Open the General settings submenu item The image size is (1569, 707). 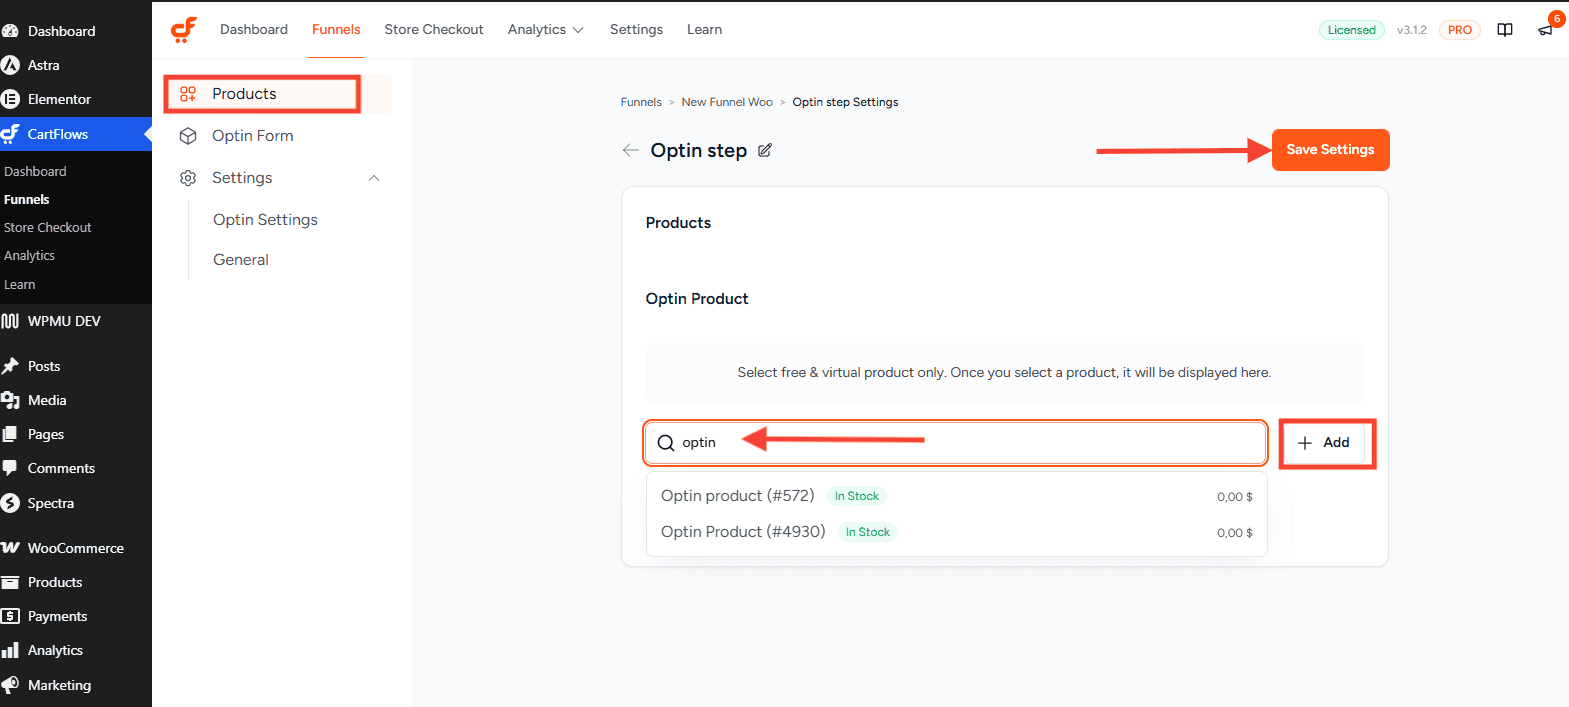pyautogui.click(x=241, y=260)
